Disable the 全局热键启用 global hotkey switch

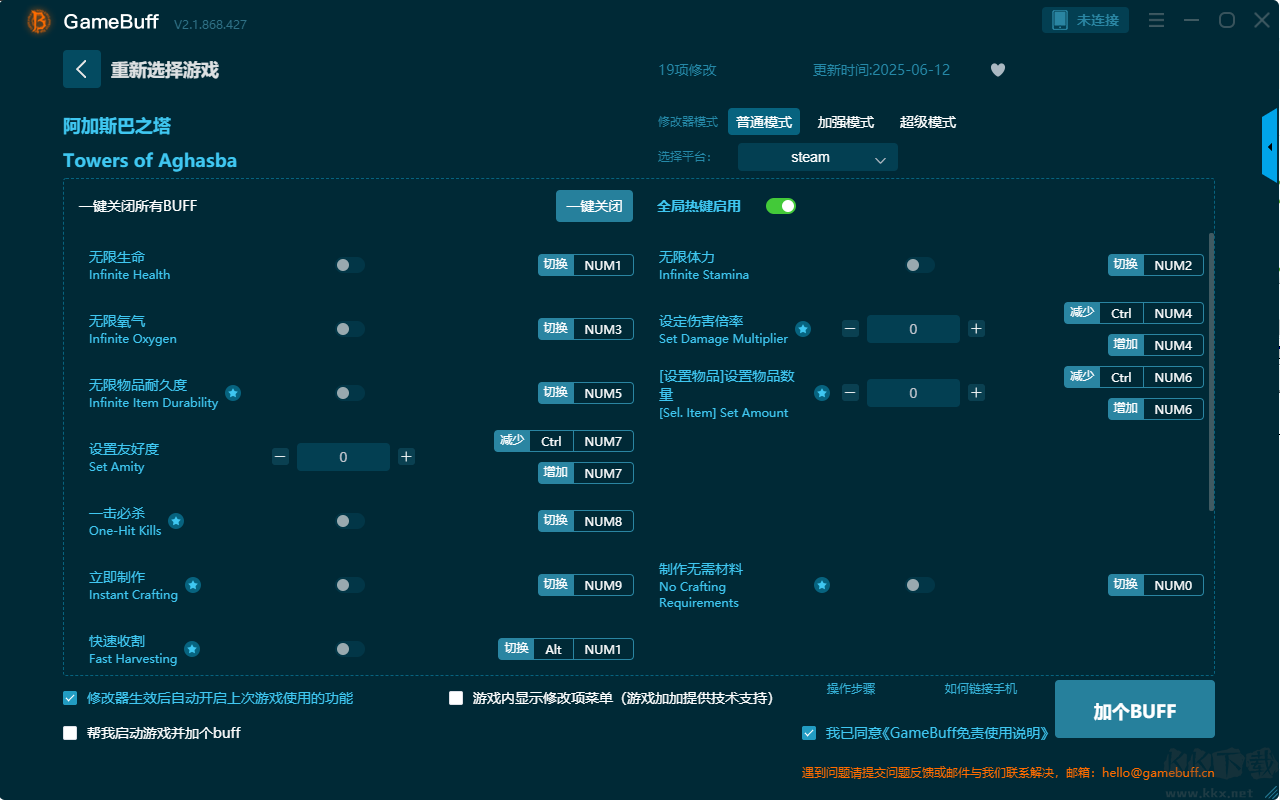[x=781, y=206]
